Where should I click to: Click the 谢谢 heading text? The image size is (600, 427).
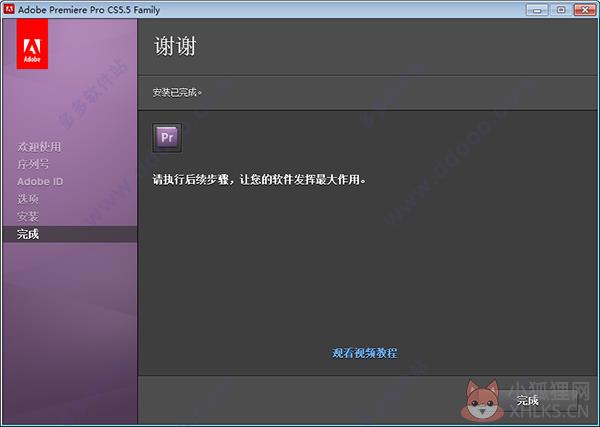[175, 47]
